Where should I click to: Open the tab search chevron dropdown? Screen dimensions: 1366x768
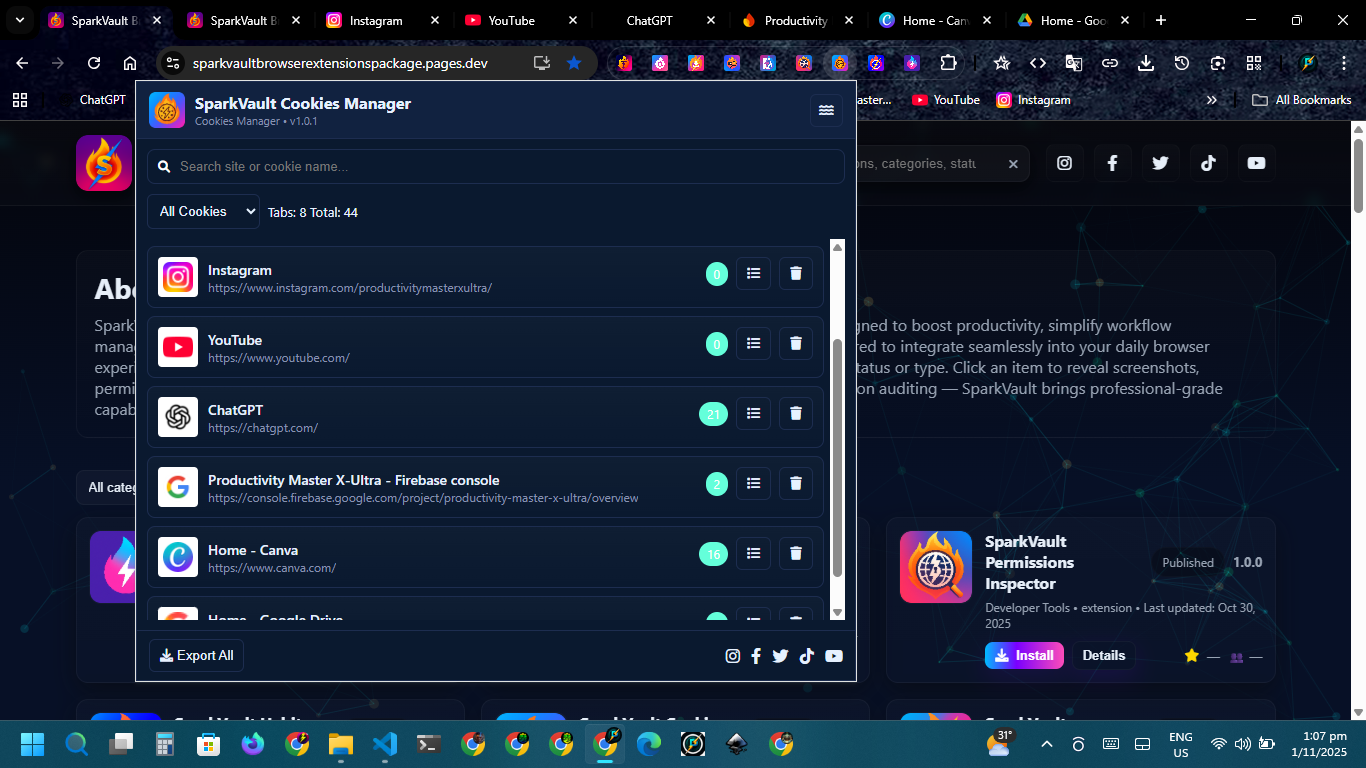19,20
